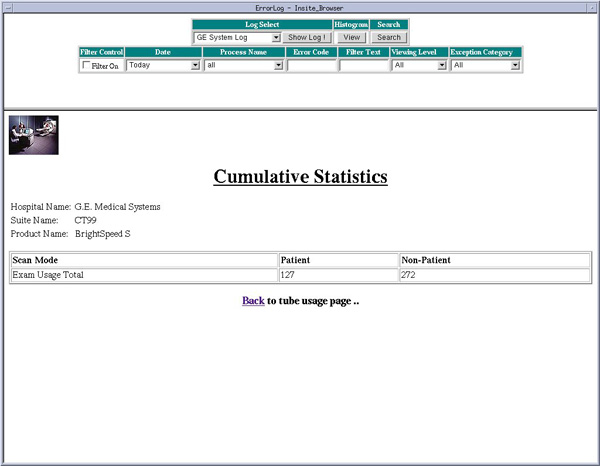Viewport: 600px width, 466px height.
Task: Click the Patient value 127 cell
Action: [338, 275]
